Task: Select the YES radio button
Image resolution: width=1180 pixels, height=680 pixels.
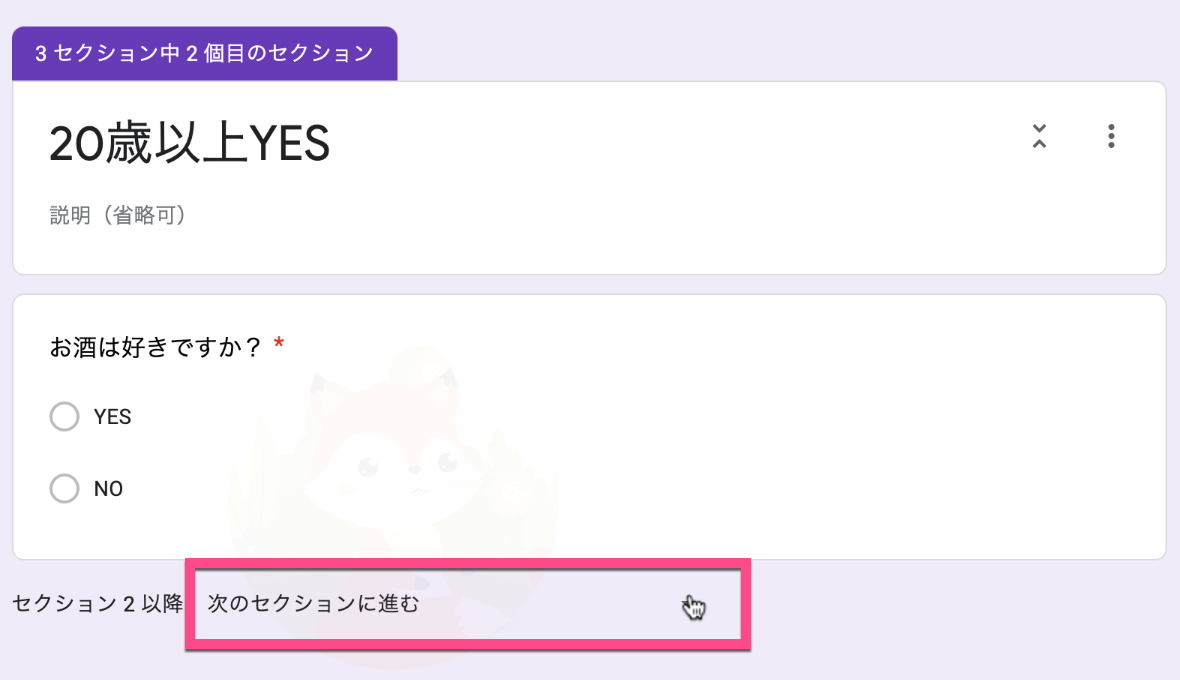Action: [65, 416]
